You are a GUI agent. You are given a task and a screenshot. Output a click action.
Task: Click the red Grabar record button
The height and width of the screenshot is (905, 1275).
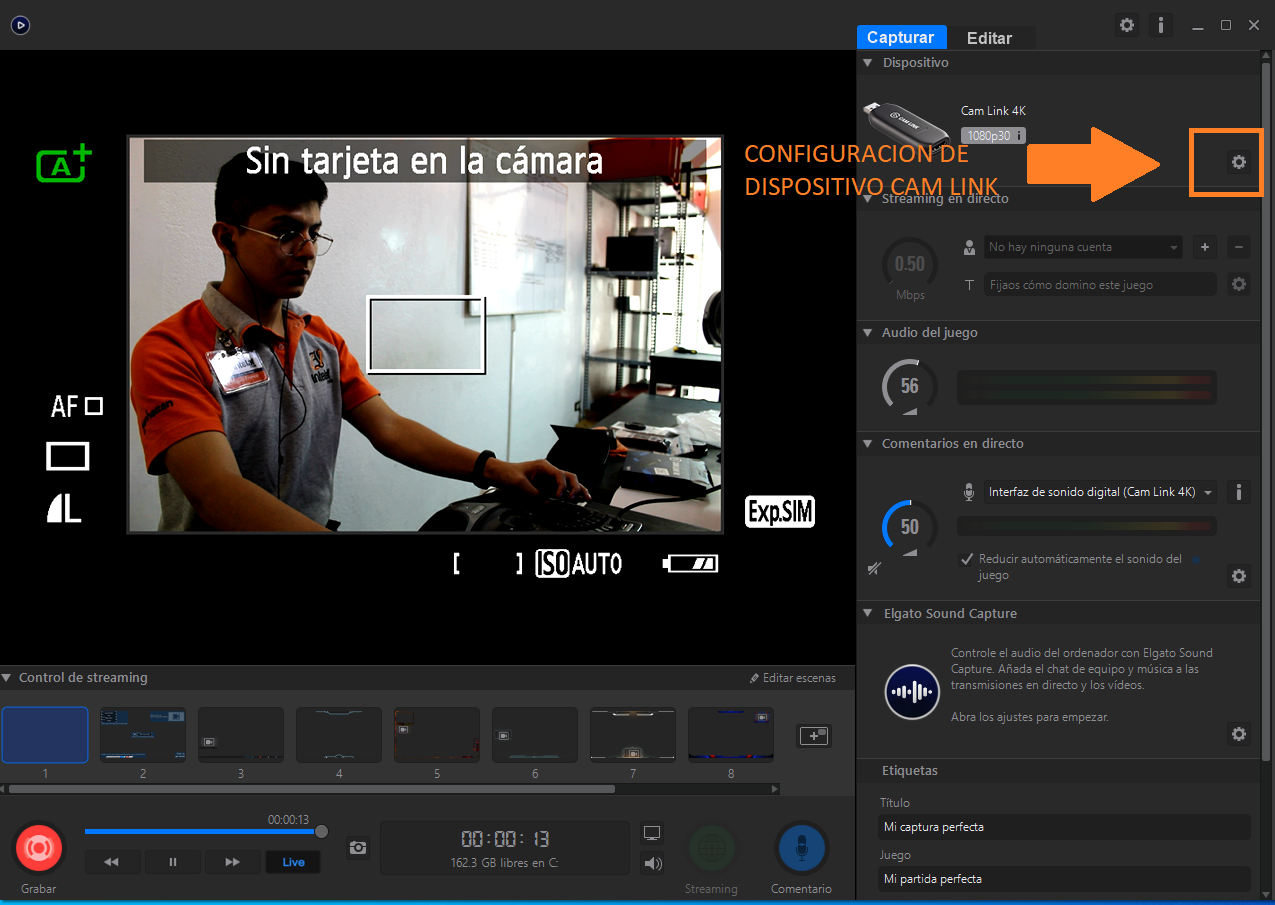coord(38,848)
